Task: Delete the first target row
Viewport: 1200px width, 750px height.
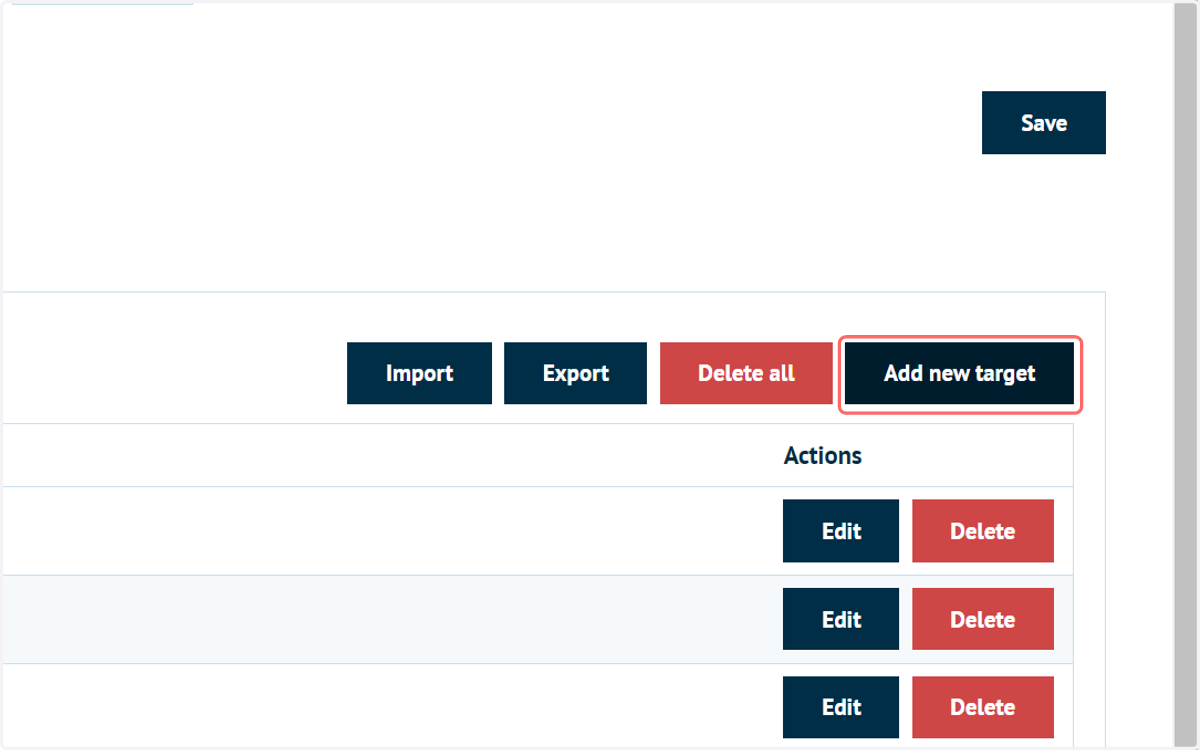Action: pos(983,531)
